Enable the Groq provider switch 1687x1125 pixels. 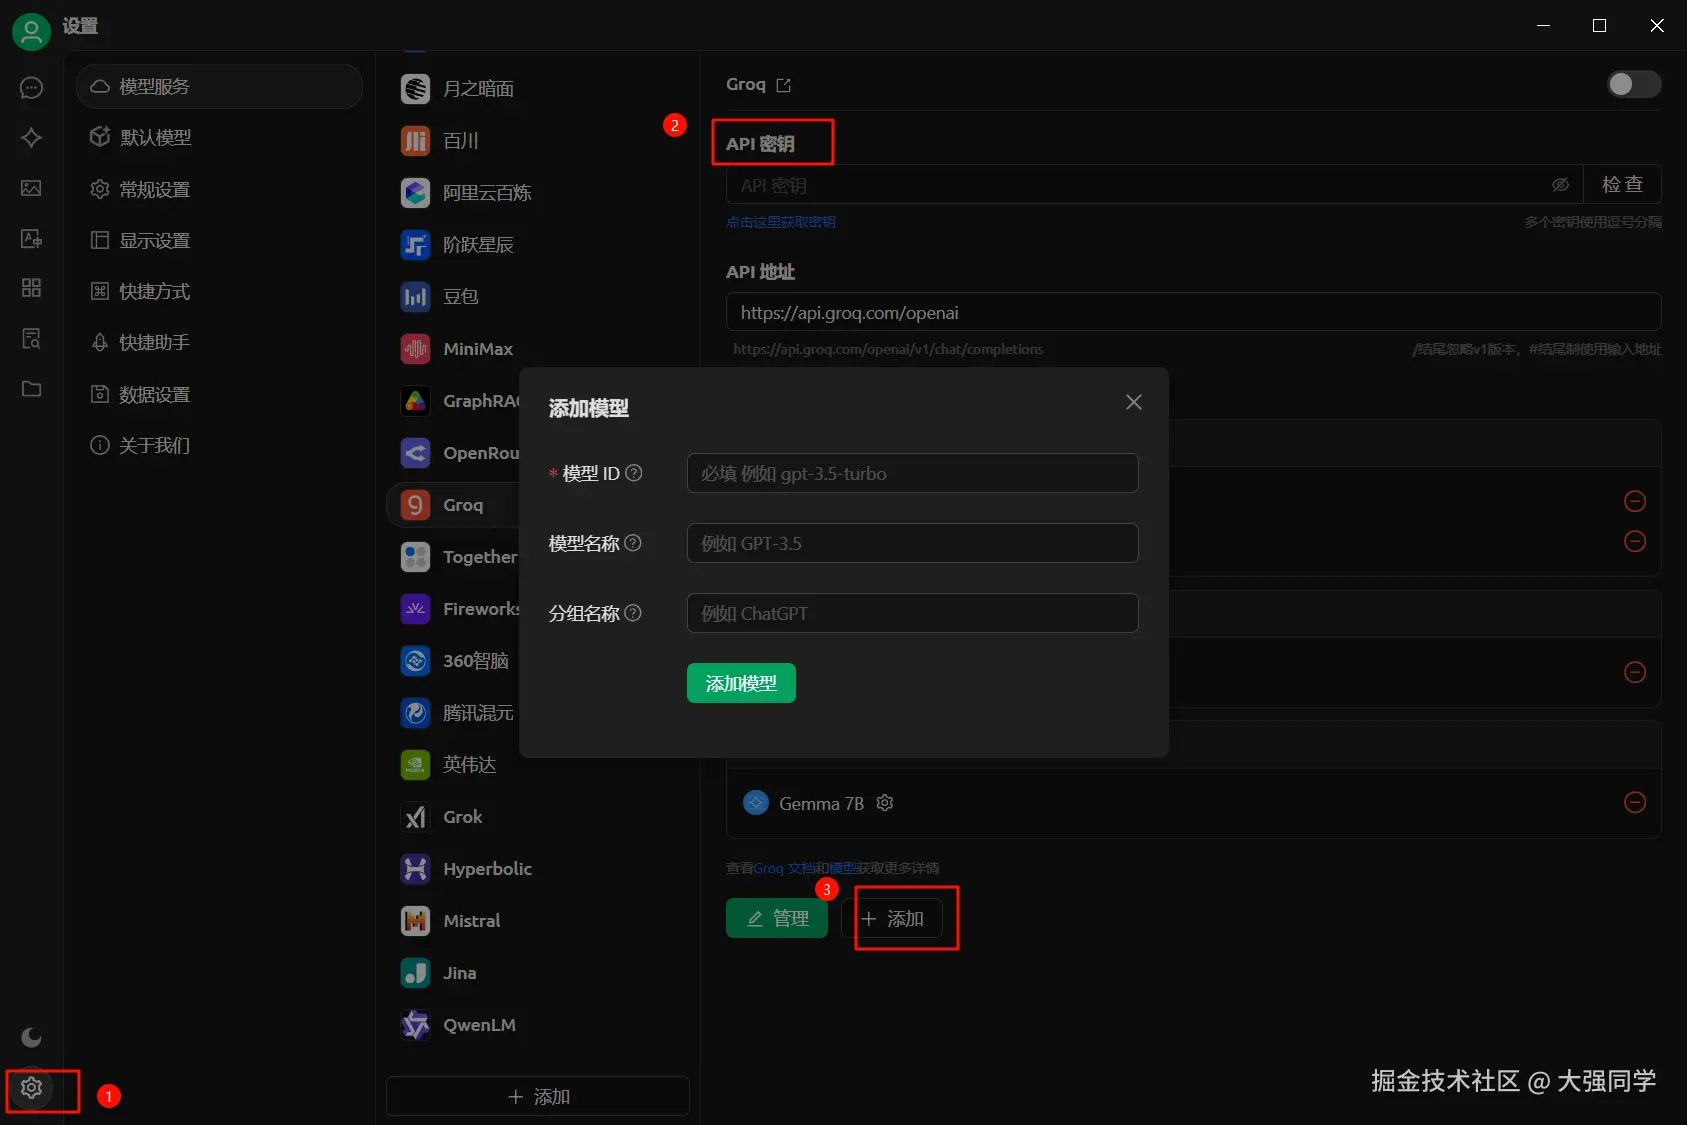click(x=1634, y=84)
